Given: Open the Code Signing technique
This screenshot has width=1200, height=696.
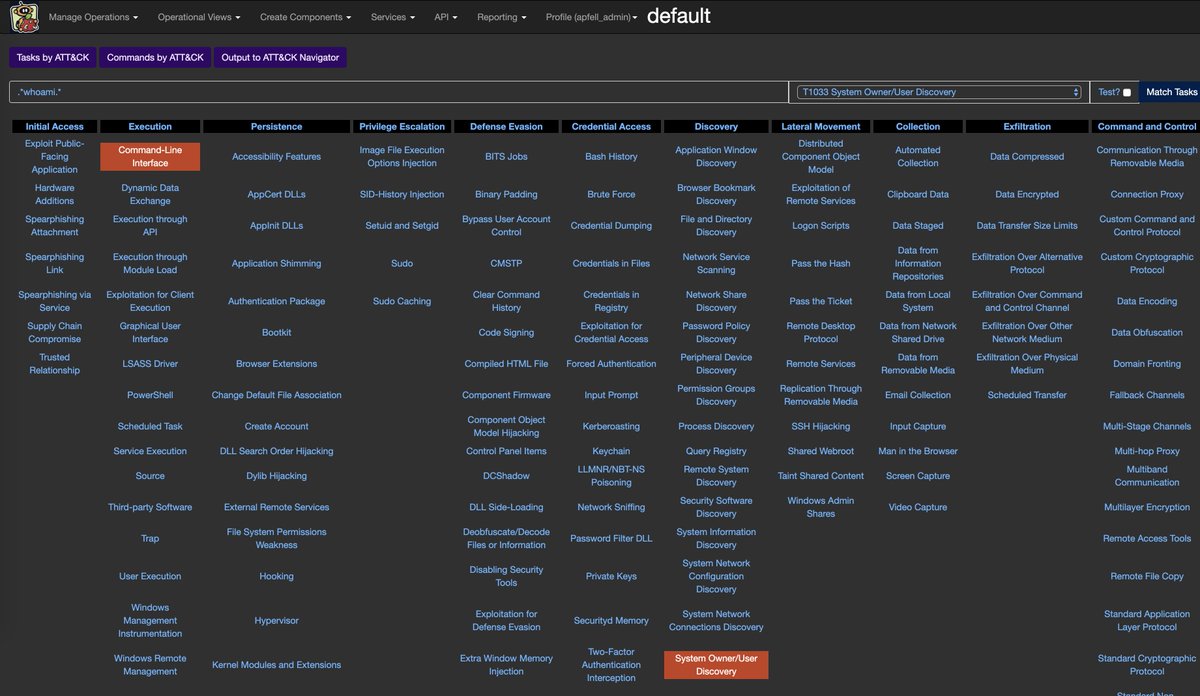Looking at the screenshot, I should point(506,333).
